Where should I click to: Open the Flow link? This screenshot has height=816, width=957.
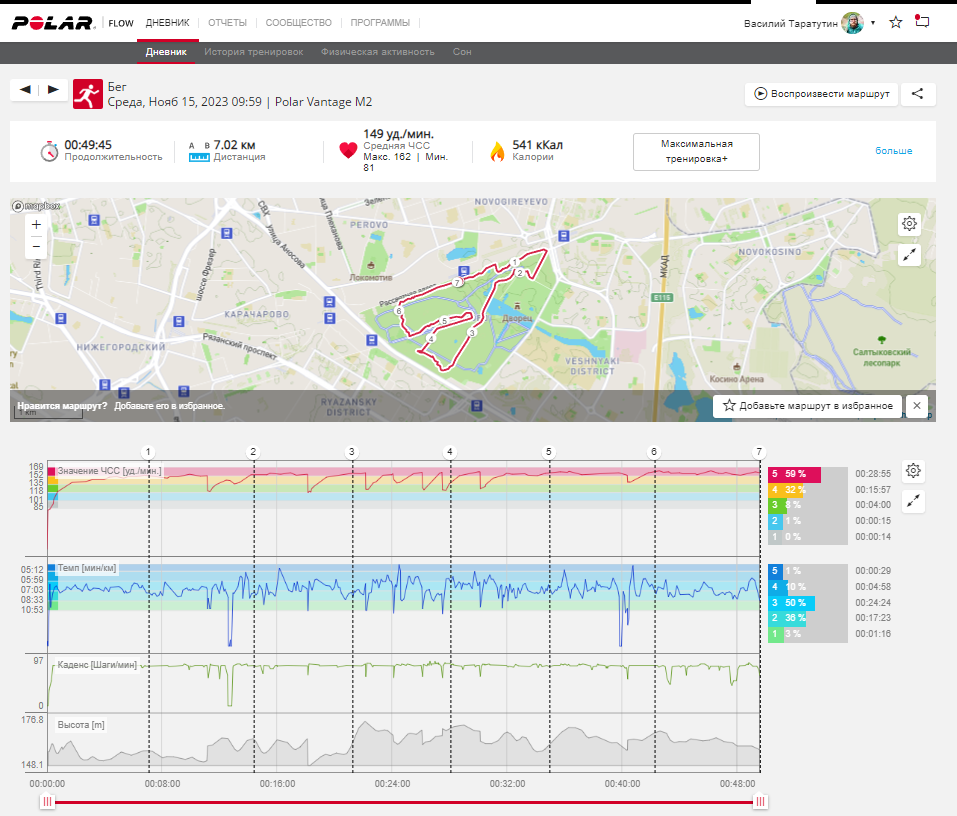click(121, 23)
